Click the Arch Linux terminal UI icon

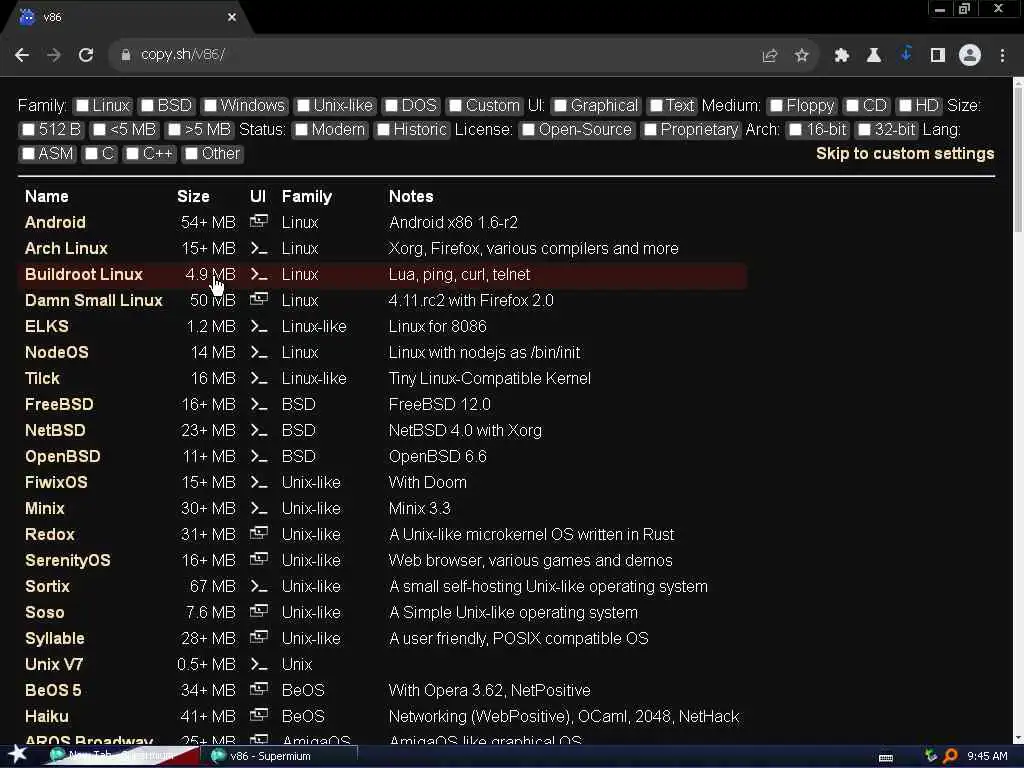pos(259,248)
